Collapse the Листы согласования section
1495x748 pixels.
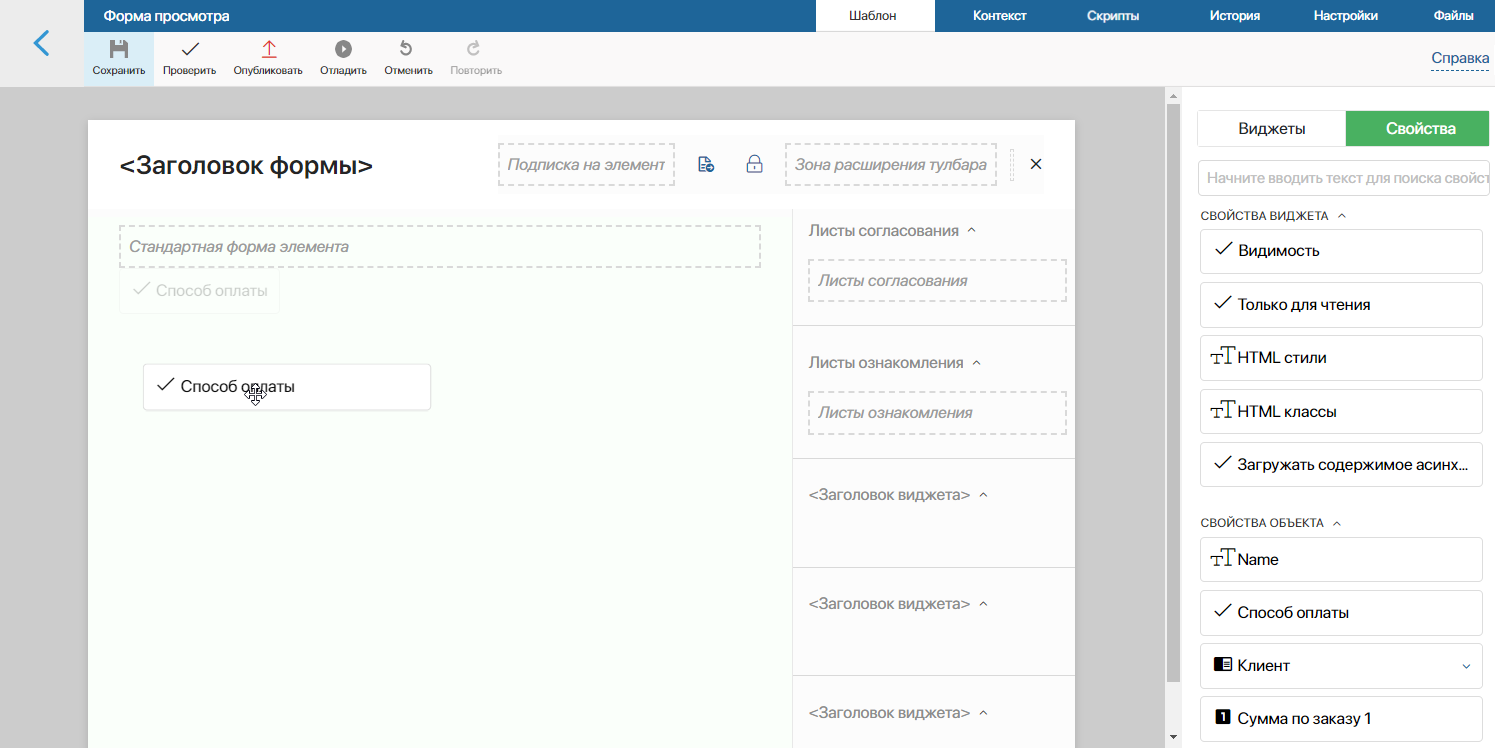972,231
